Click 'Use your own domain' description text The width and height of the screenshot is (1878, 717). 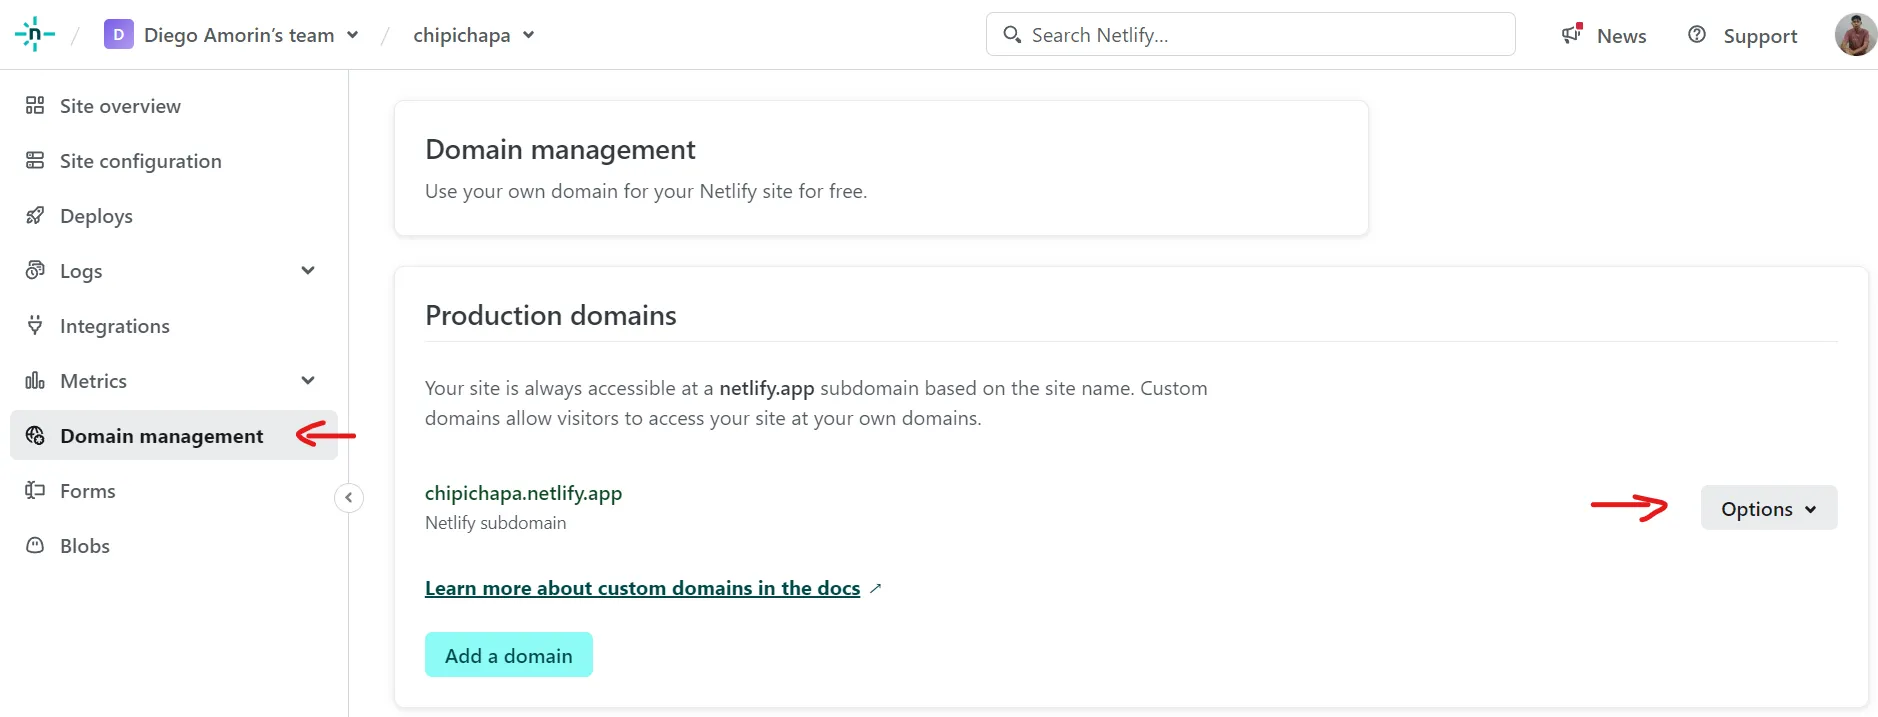(646, 191)
